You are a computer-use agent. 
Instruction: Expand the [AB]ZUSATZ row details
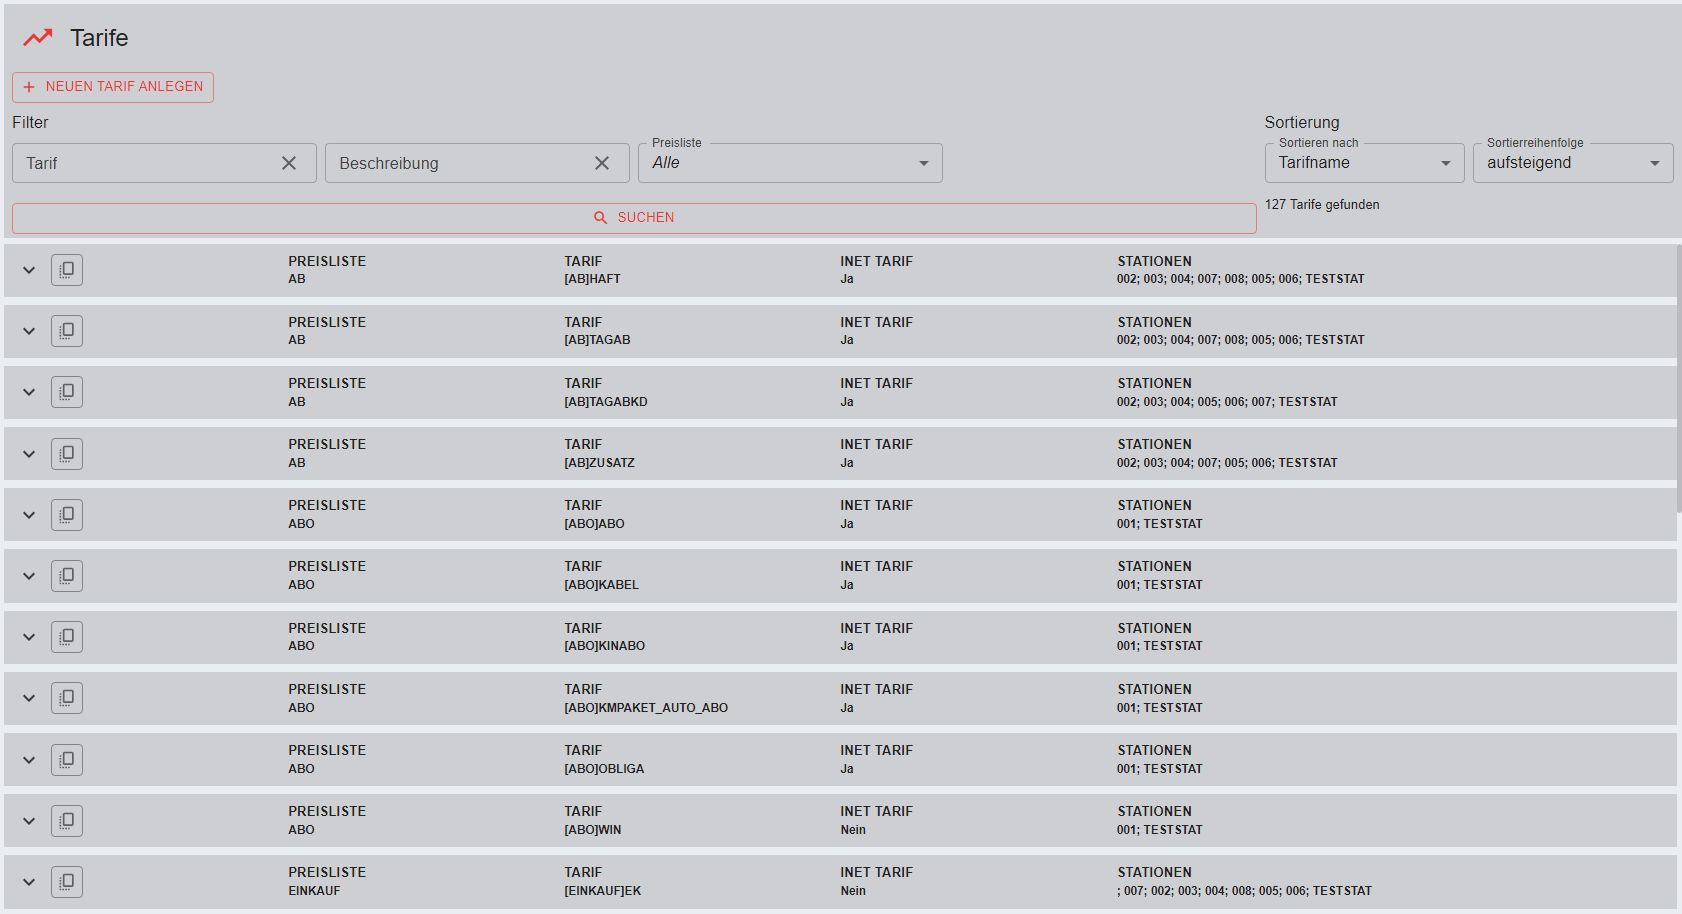click(x=29, y=454)
